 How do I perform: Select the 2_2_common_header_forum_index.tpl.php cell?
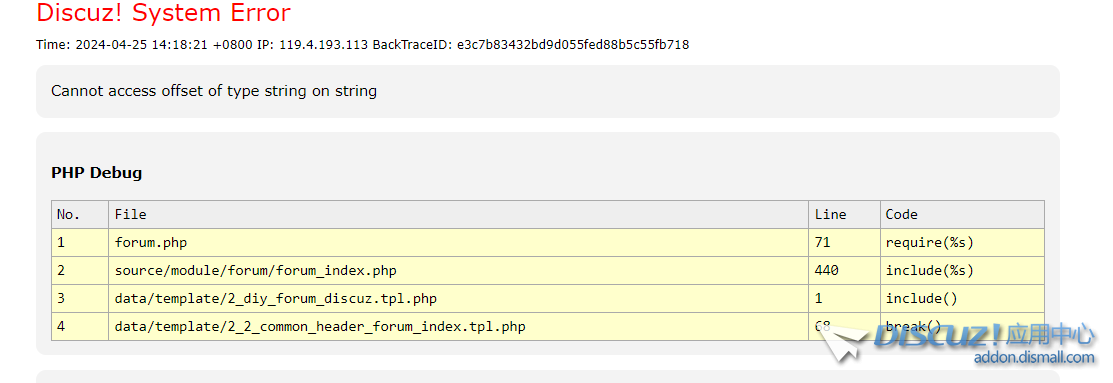coord(459,327)
